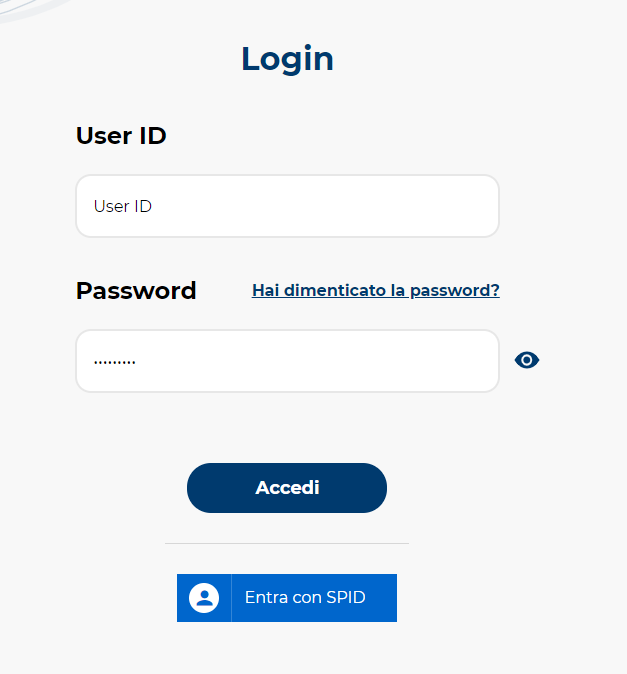Image resolution: width=627 pixels, height=674 pixels.
Task: Toggle password visibility with the eye icon
Action: [x=527, y=361]
